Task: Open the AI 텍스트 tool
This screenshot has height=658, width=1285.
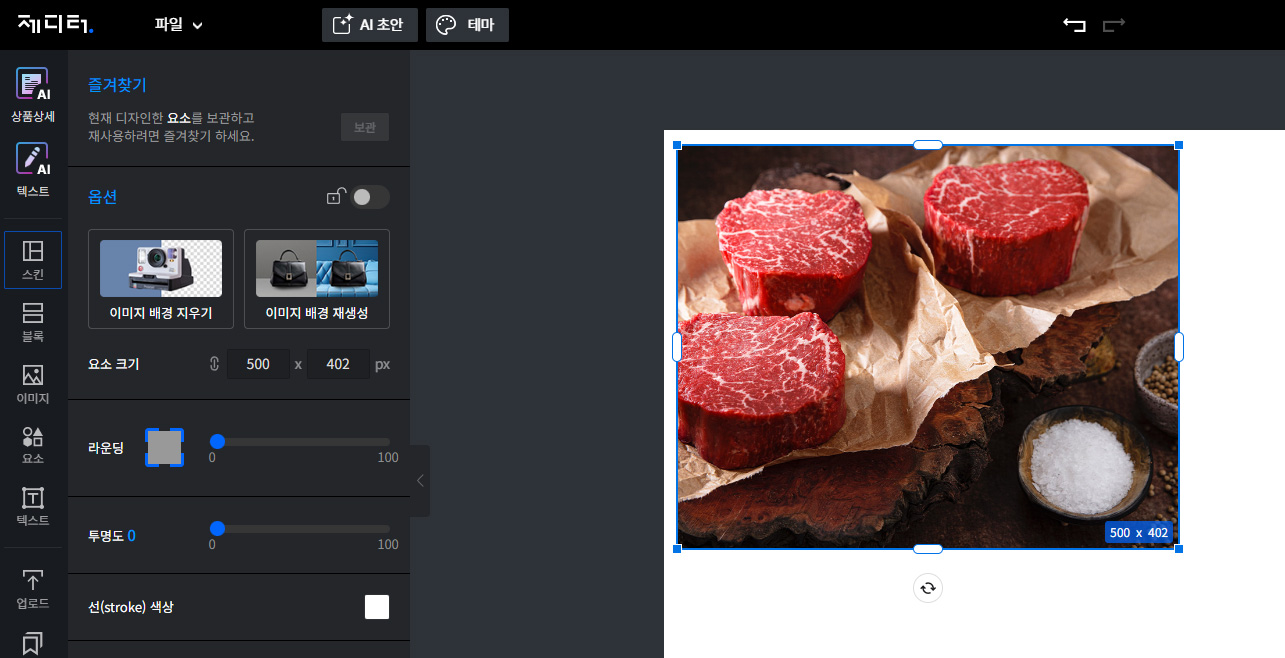Action: tap(32, 169)
